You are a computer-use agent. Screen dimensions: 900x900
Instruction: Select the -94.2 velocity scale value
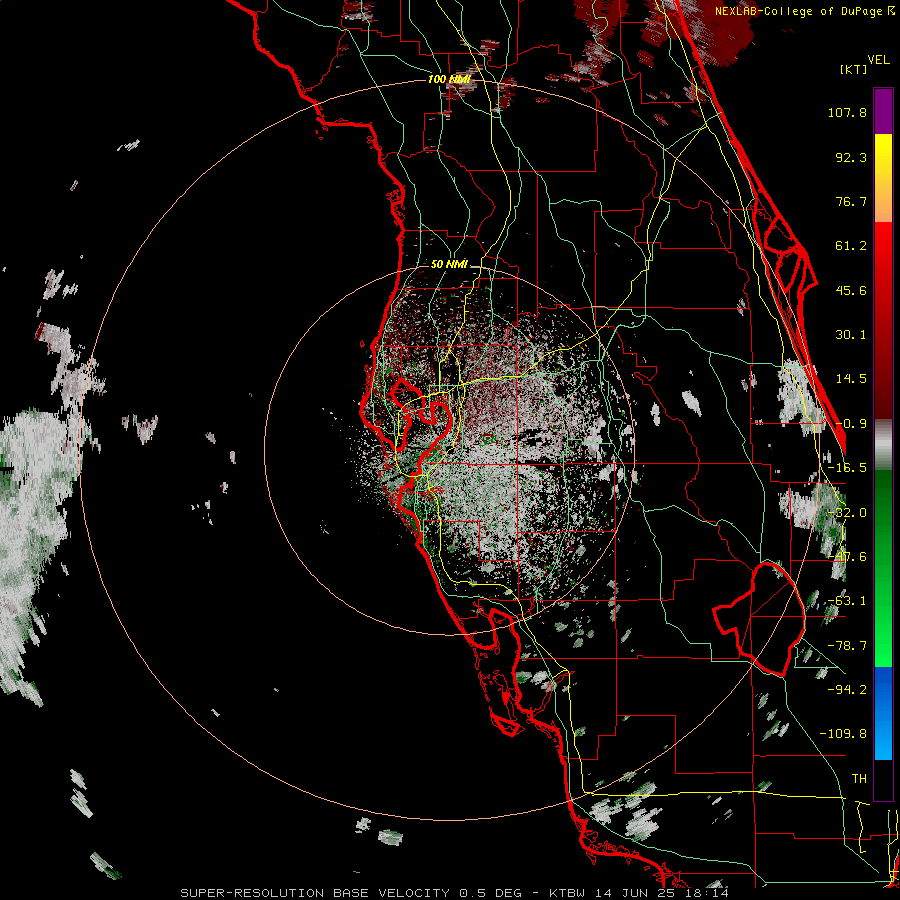[847, 689]
